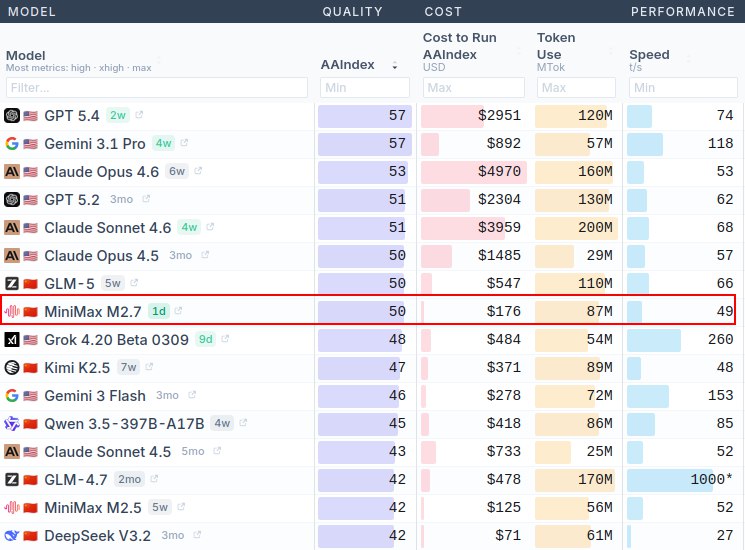This screenshot has width=745, height=550.
Task: Click the Qwen logo in the Qwen 3.5-397B-A17B row
Action: point(12,423)
